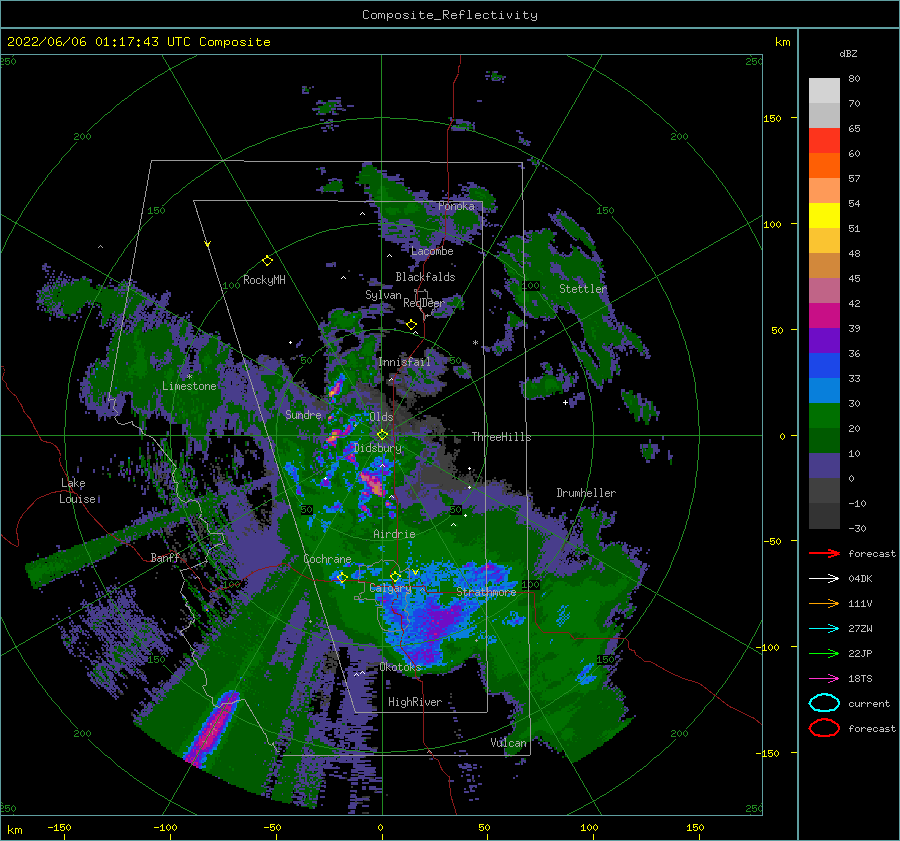The width and height of the screenshot is (900, 841).
Task: Click the Composite_Reflectivity title text
Action: coord(450,15)
